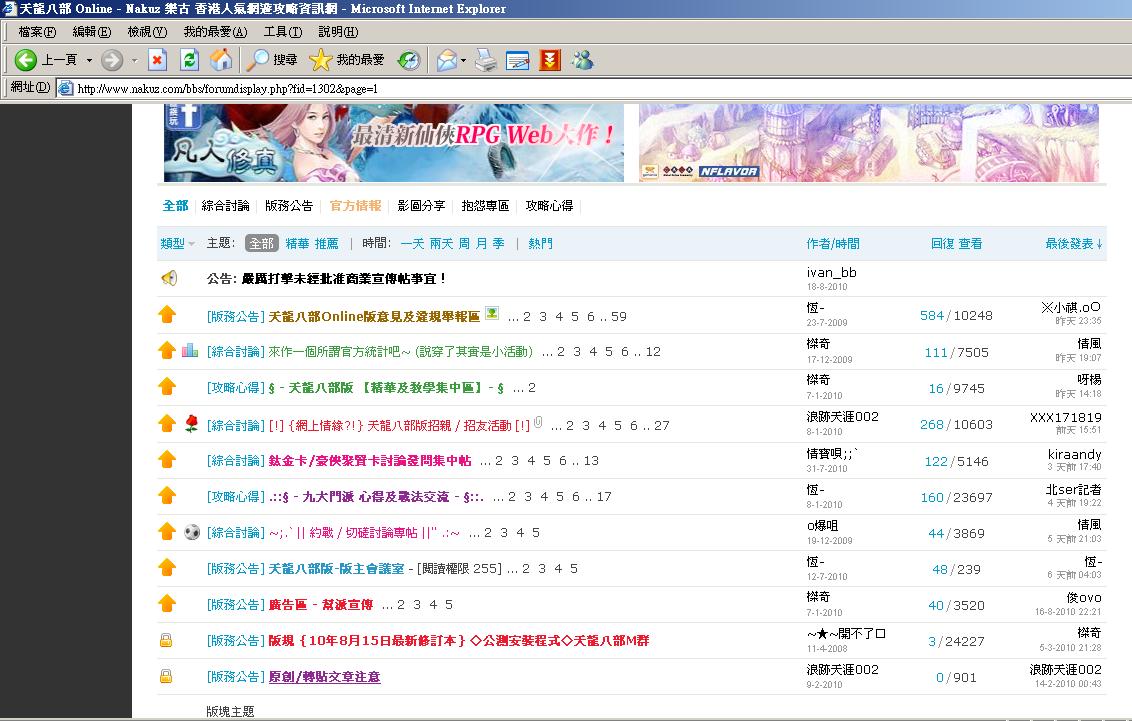
Task: Show 熱門 hot threads
Action: 540,244
